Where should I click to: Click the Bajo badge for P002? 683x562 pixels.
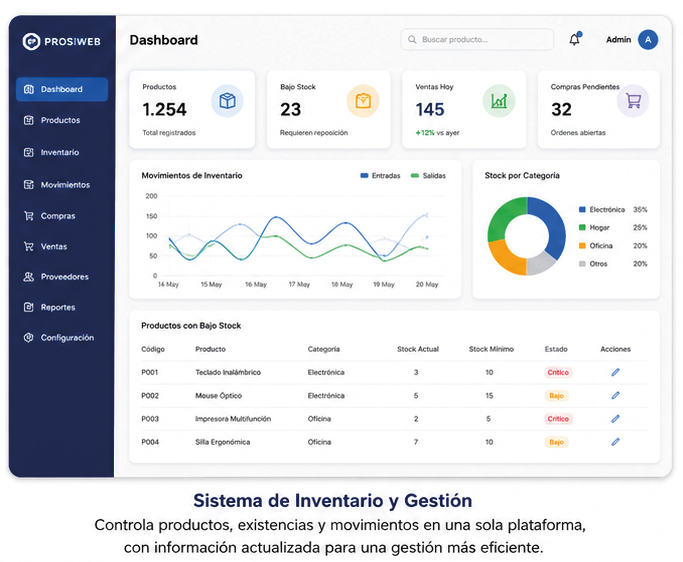pyautogui.click(x=556, y=396)
